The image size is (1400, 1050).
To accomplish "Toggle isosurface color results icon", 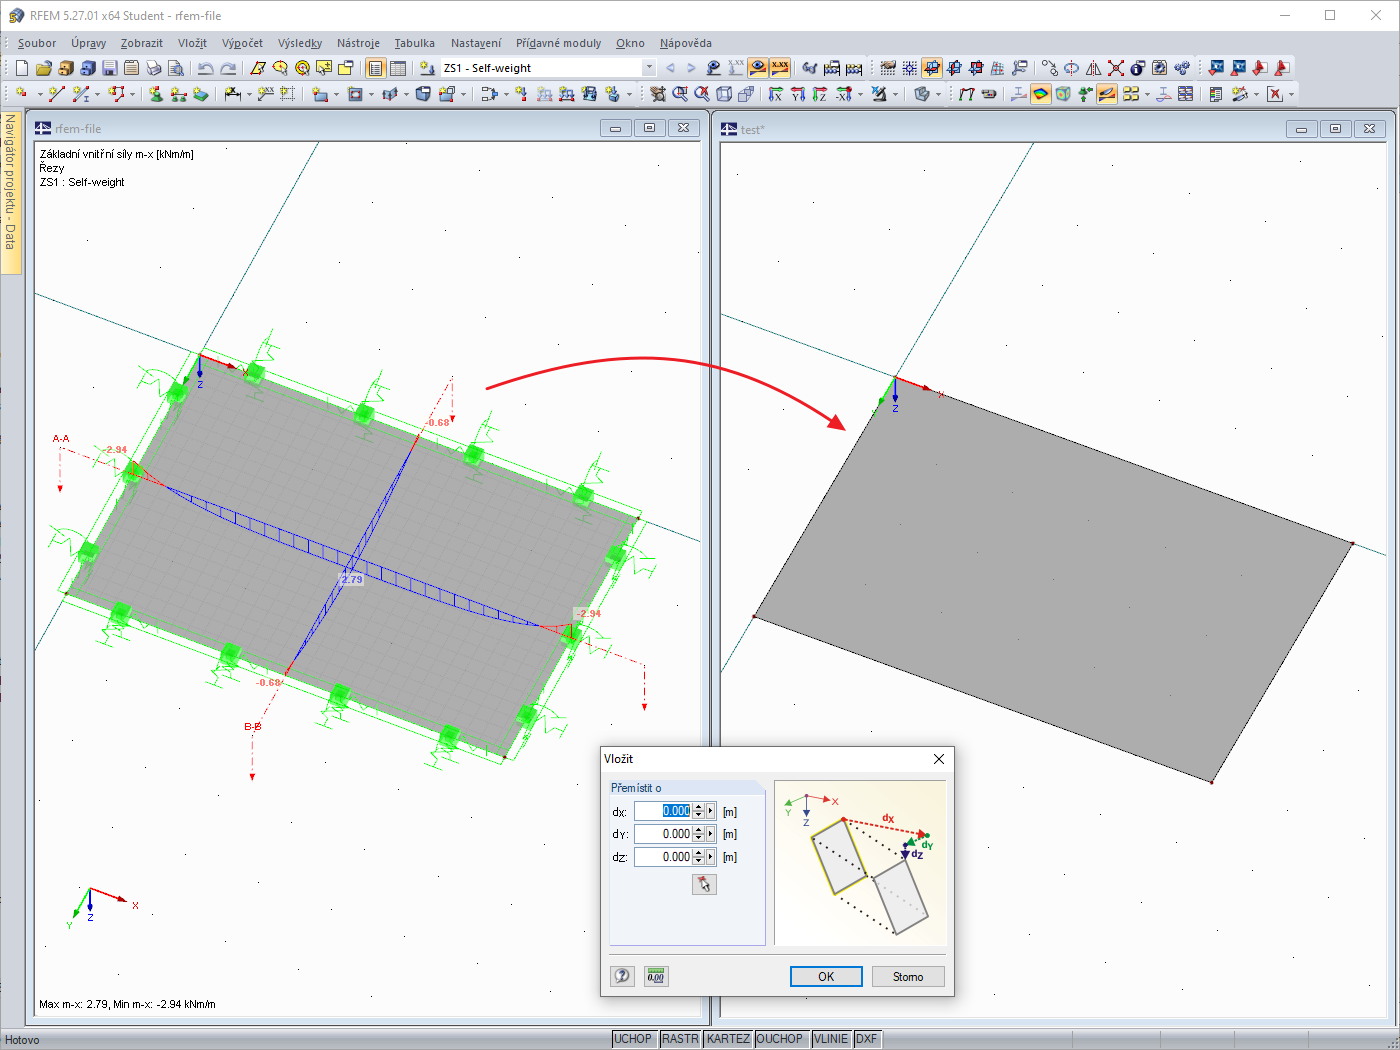I will [1041, 94].
